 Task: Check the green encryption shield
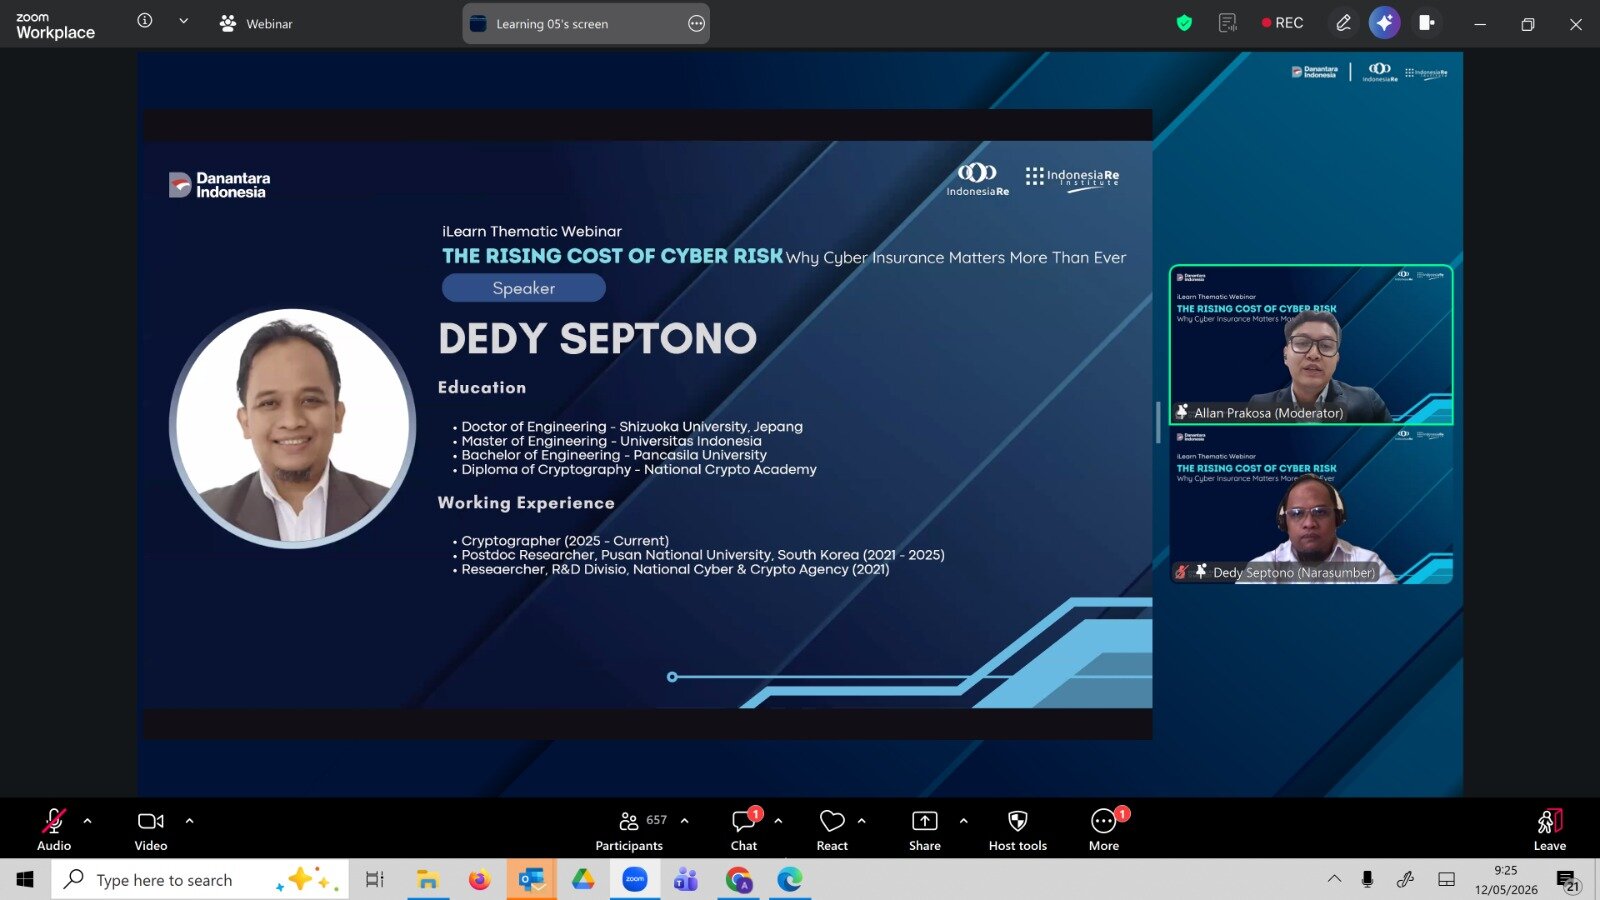(x=1184, y=23)
